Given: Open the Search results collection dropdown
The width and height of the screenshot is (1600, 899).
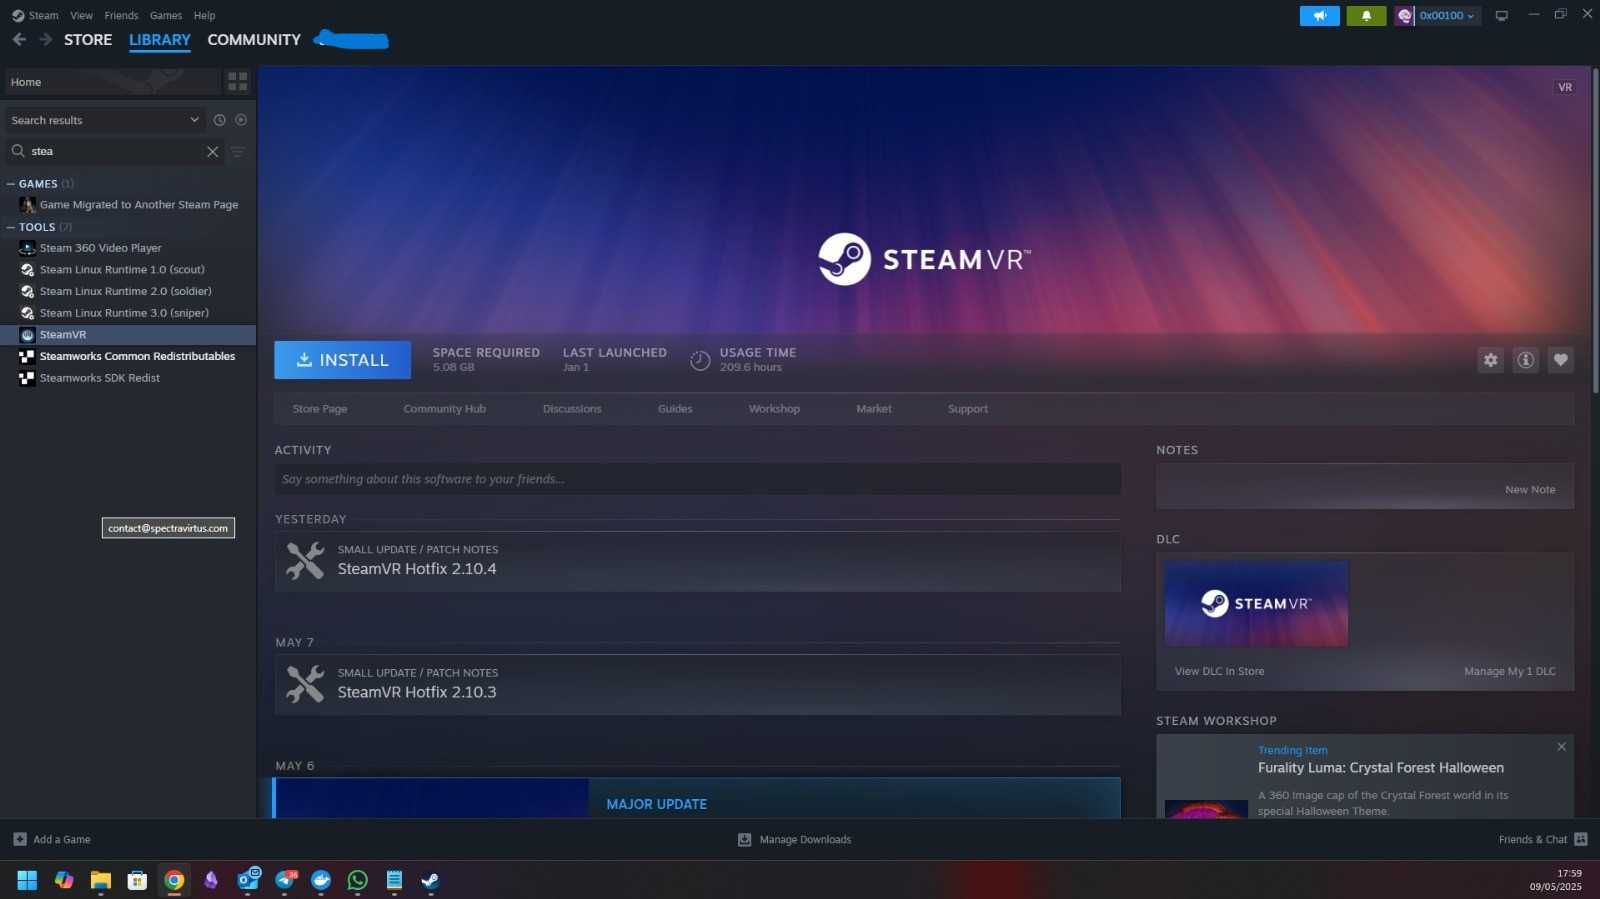Looking at the screenshot, I should point(105,120).
